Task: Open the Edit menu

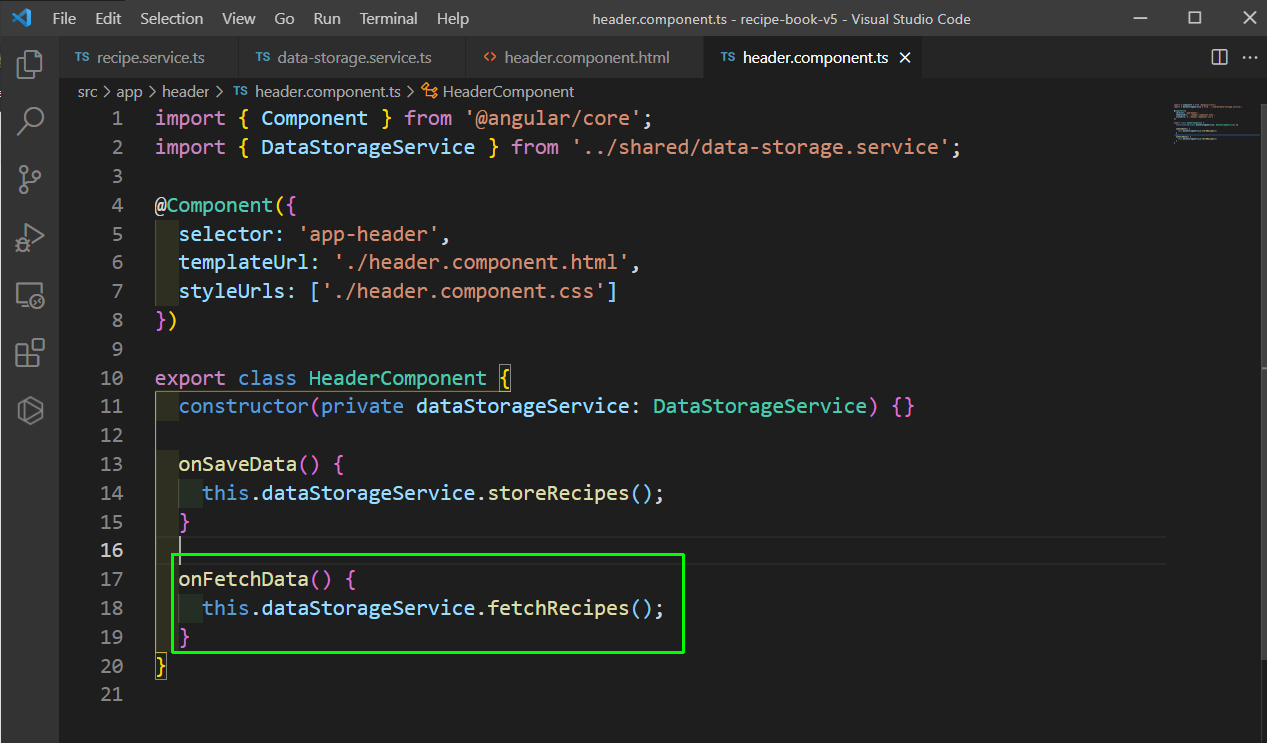Action: 108,19
